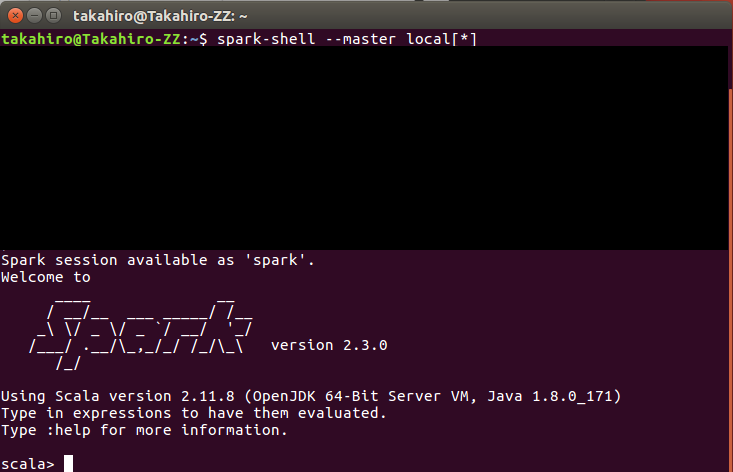Image resolution: width=733 pixels, height=472 pixels.
Task: Click the 'Welcome to' line
Action: (46, 277)
